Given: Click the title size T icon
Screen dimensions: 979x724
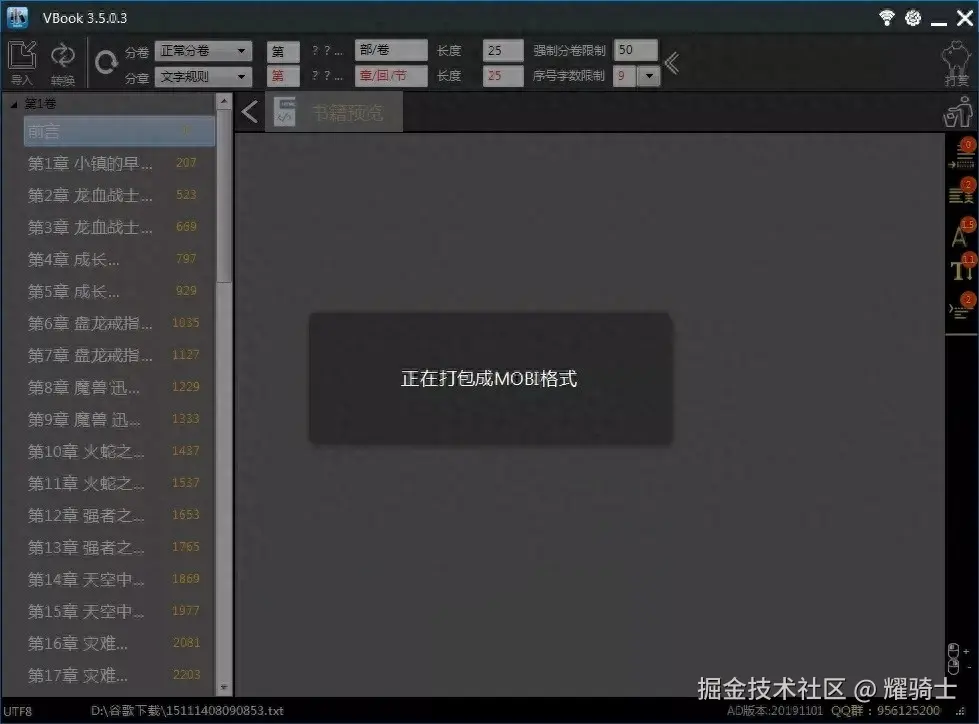Looking at the screenshot, I should pos(962,268).
